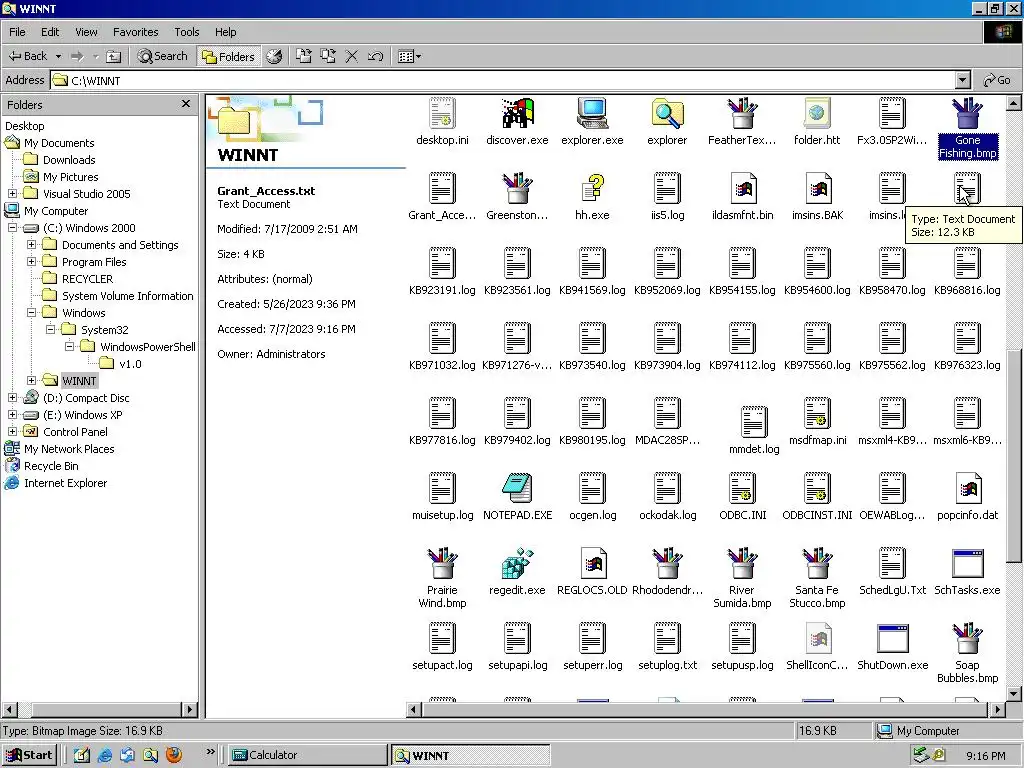Close the Folders pane
The image size is (1024, 768).
pos(185,104)
